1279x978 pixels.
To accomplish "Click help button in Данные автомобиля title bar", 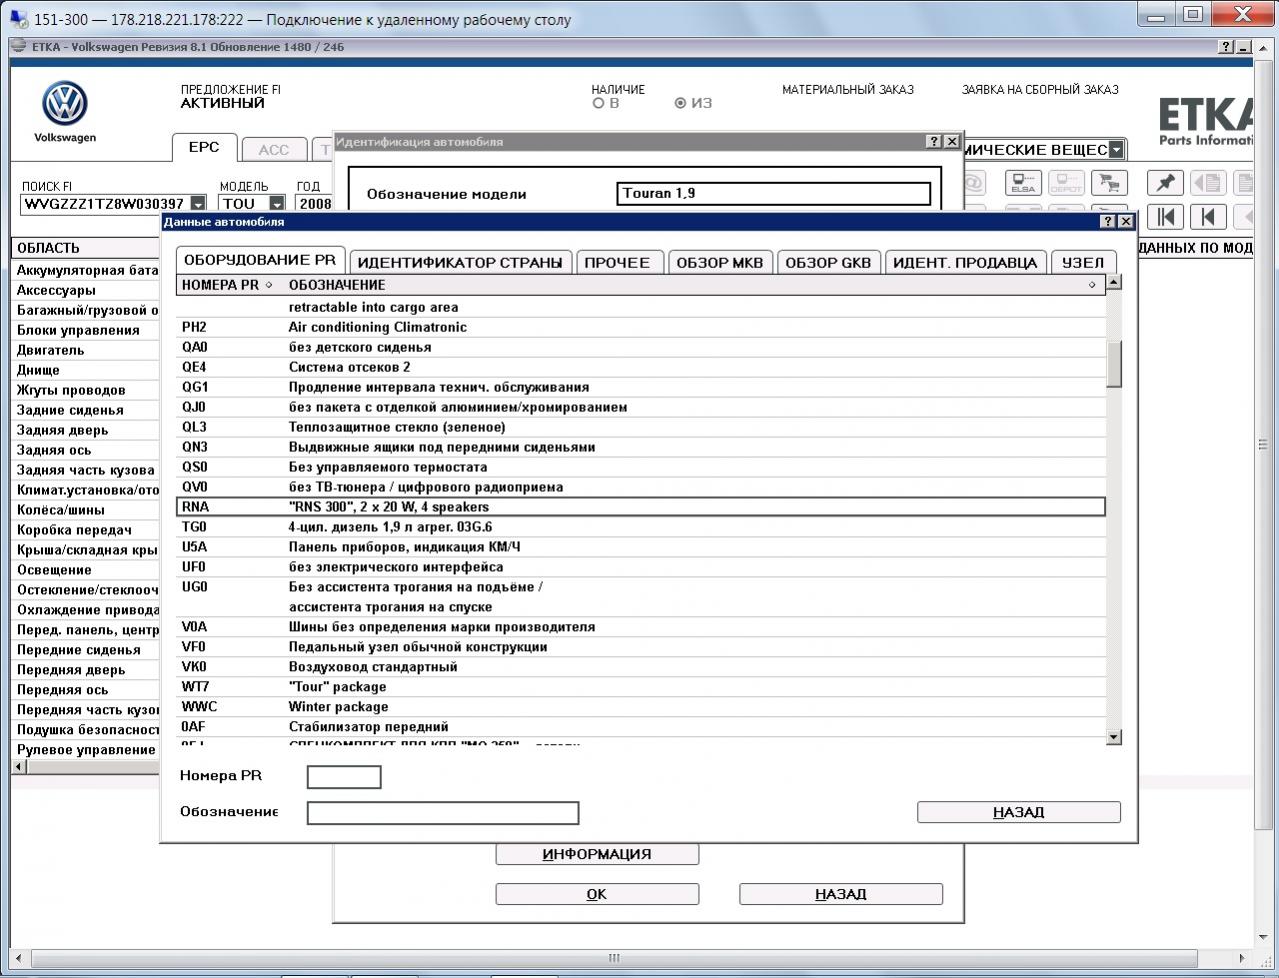I will (1107, 222).
